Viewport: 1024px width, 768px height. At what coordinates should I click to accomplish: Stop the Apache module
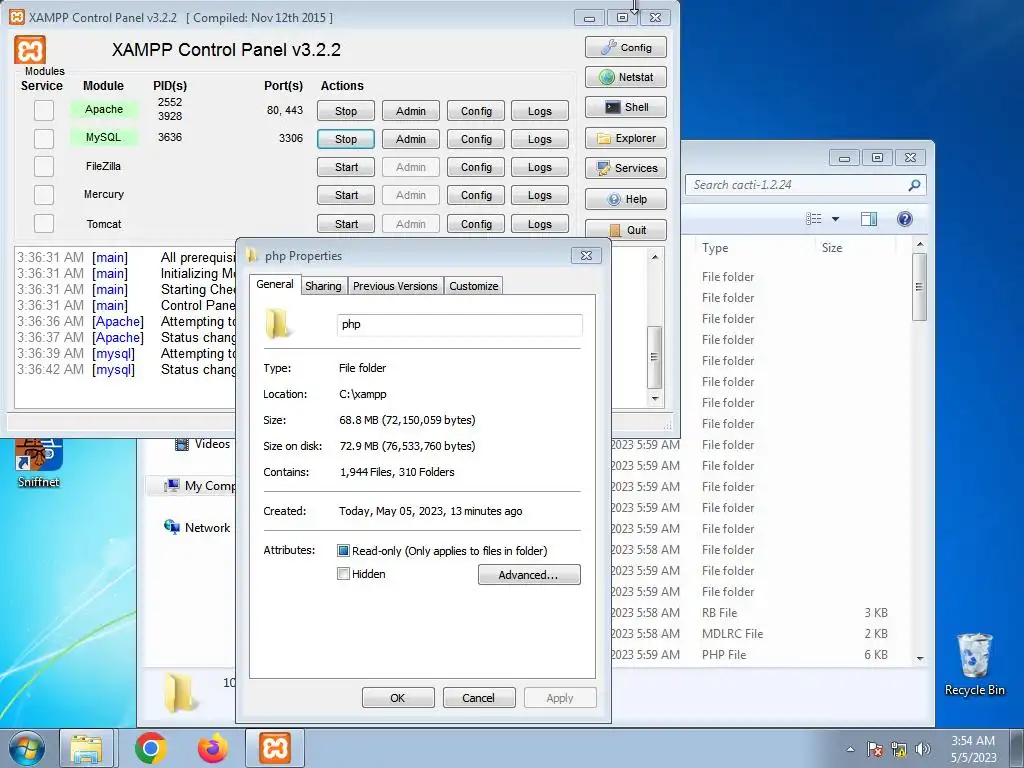click(346, 111)
